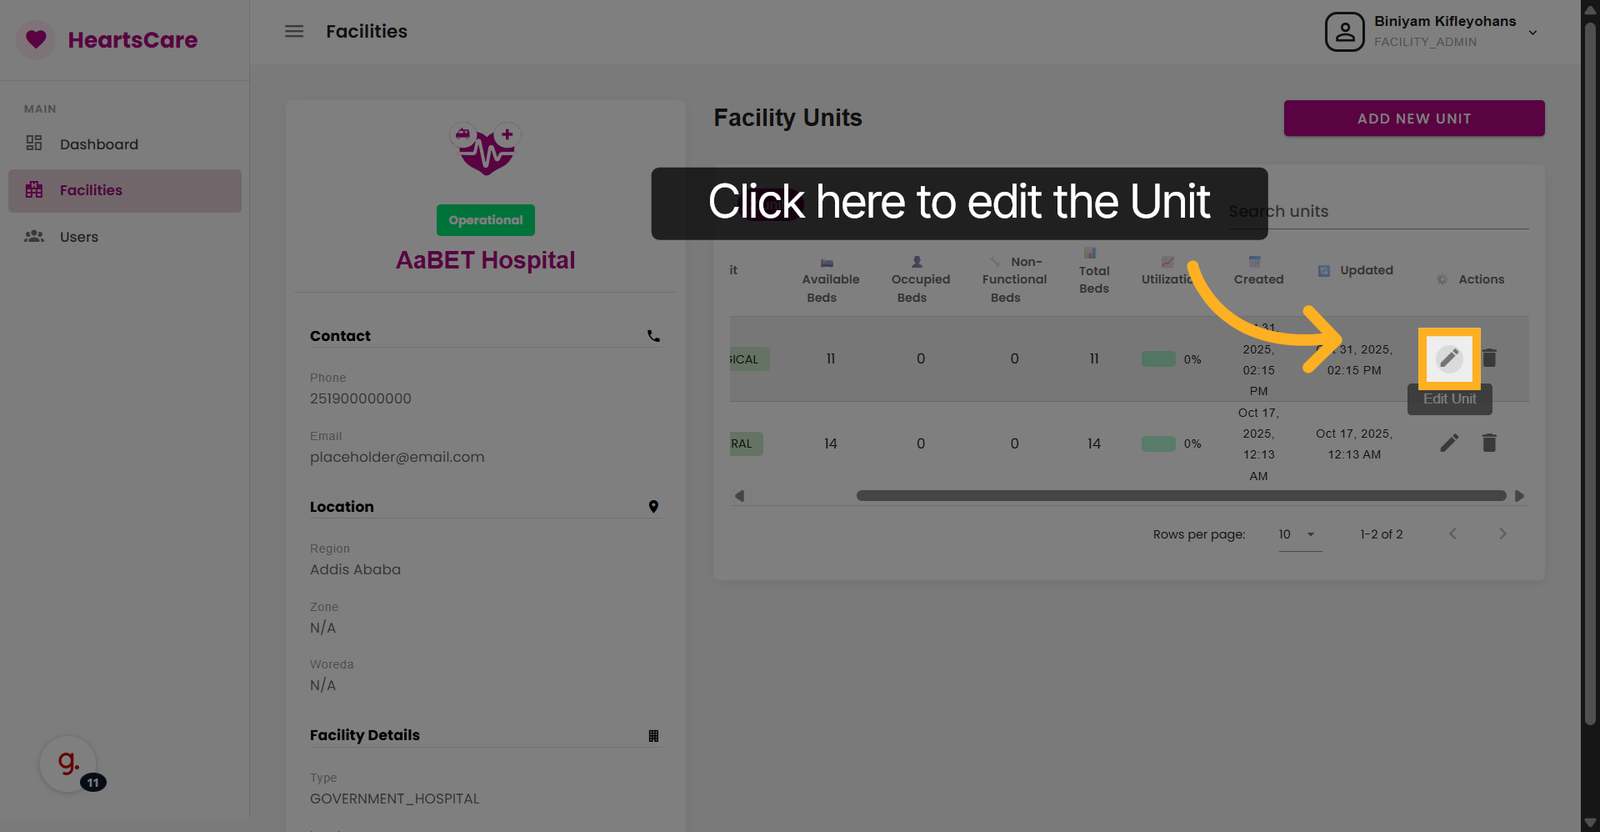
Task: Go to the next page of units
Action: pos(1502,534)
